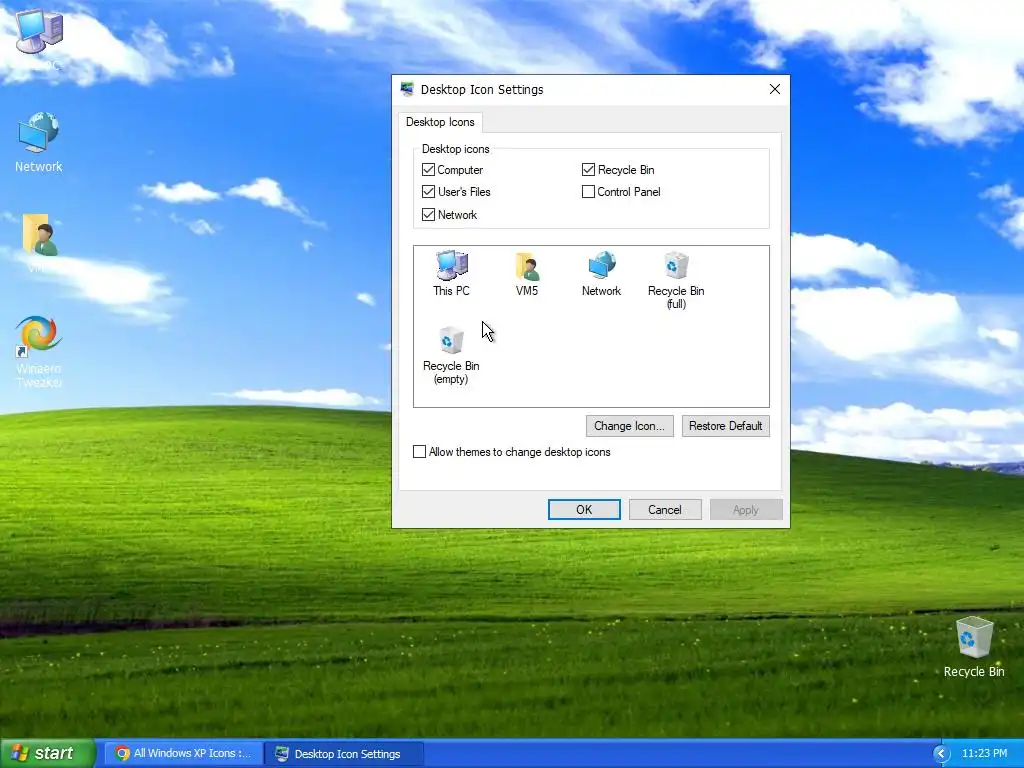The image size is (1024, 768).
Task: Select the VM5 user folder icon in dialog
Action: [526, 273]
